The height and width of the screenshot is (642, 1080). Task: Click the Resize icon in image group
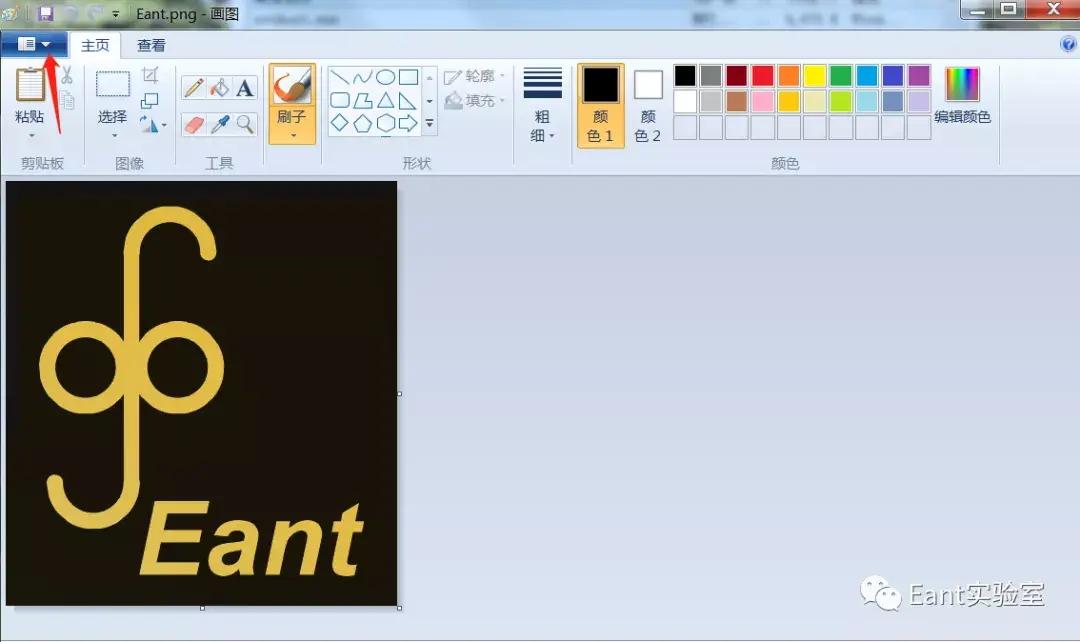(149, 101)
